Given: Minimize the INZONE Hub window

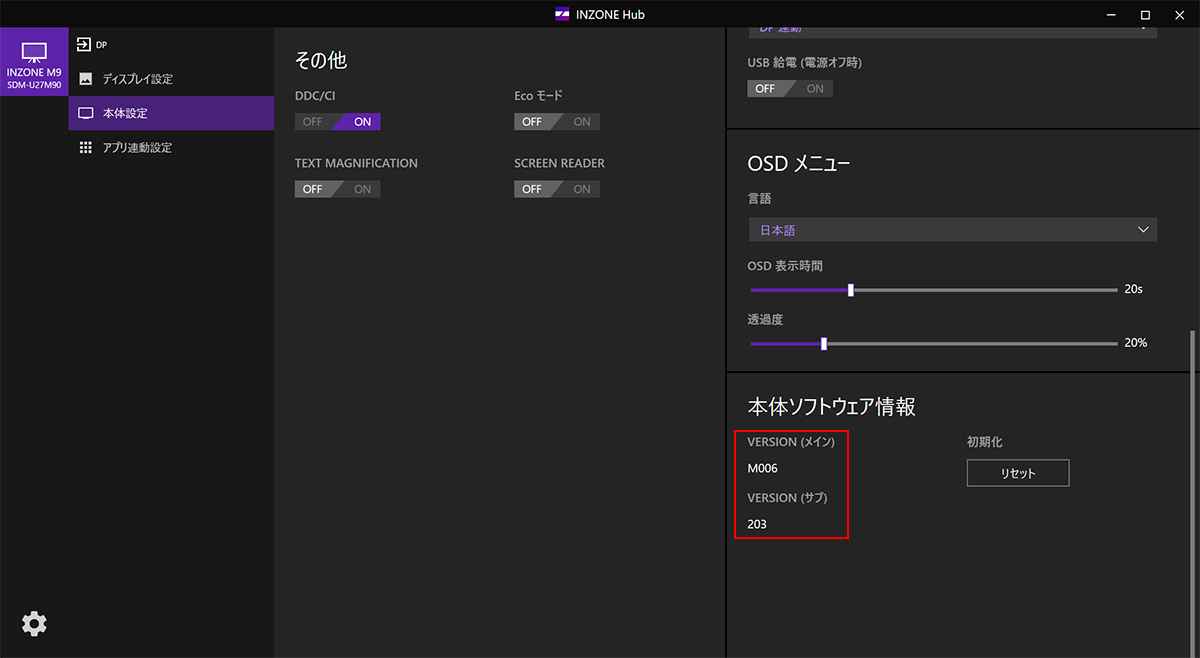Looking at the screenshot, I should tap(1110, 14).
